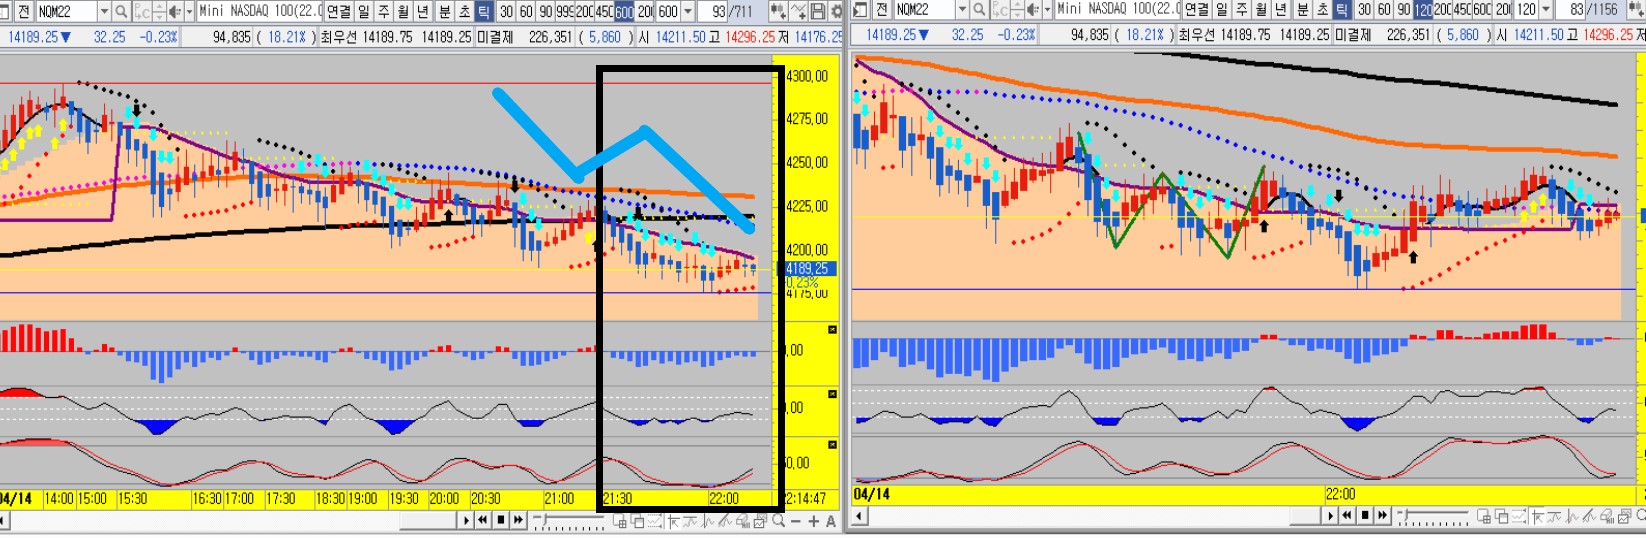
Task: Select the 초 second period in right chart
Action: tap(1322, 11)
